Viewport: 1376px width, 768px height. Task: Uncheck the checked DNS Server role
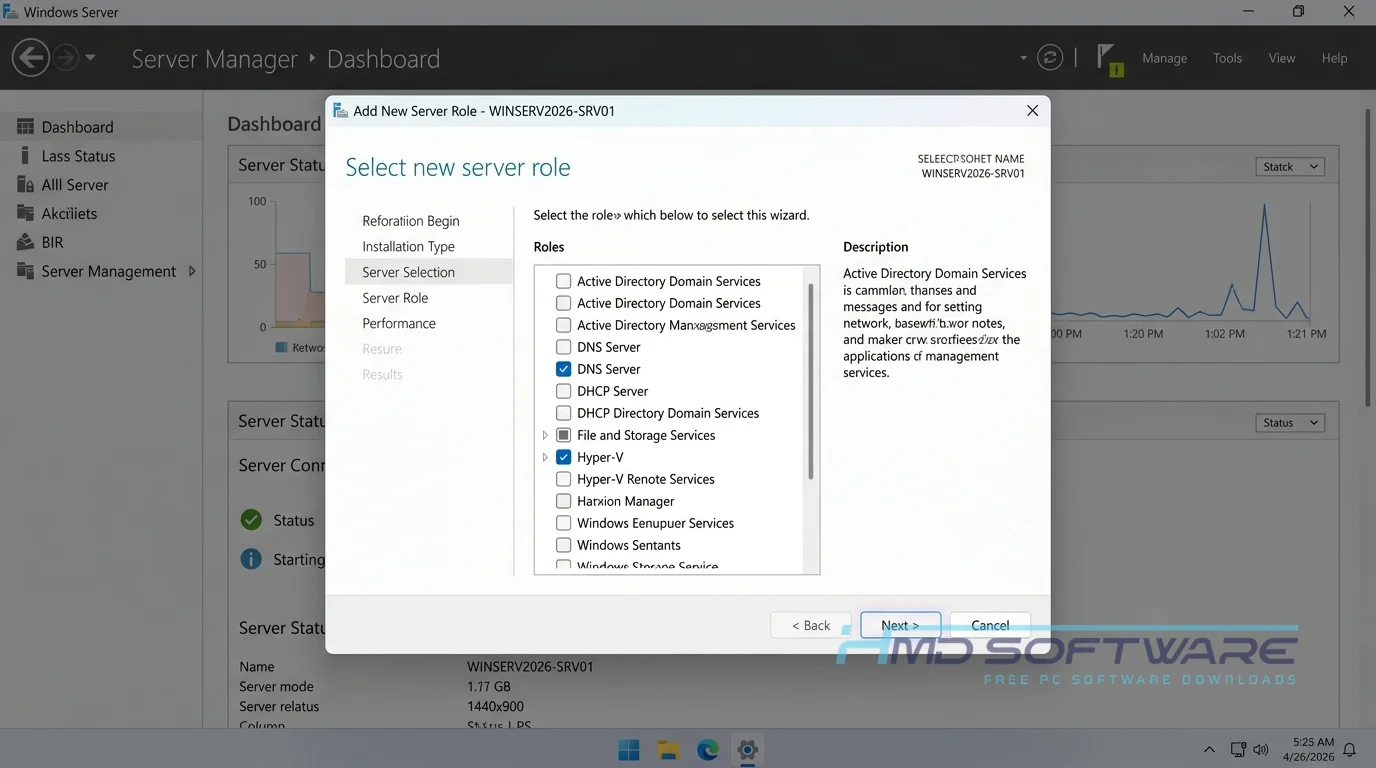click(563, 369)
